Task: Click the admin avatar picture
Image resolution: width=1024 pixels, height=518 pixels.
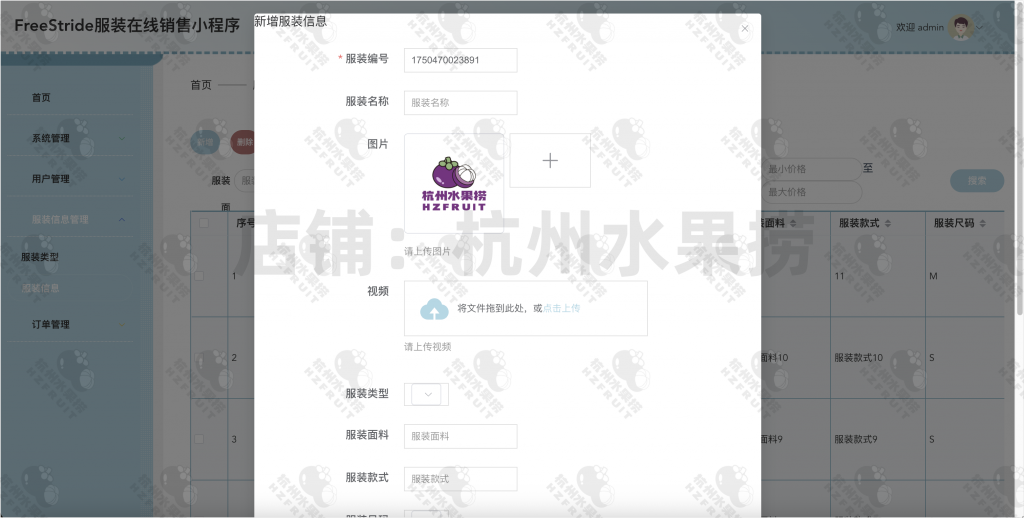Action: [x=961, y=27]
